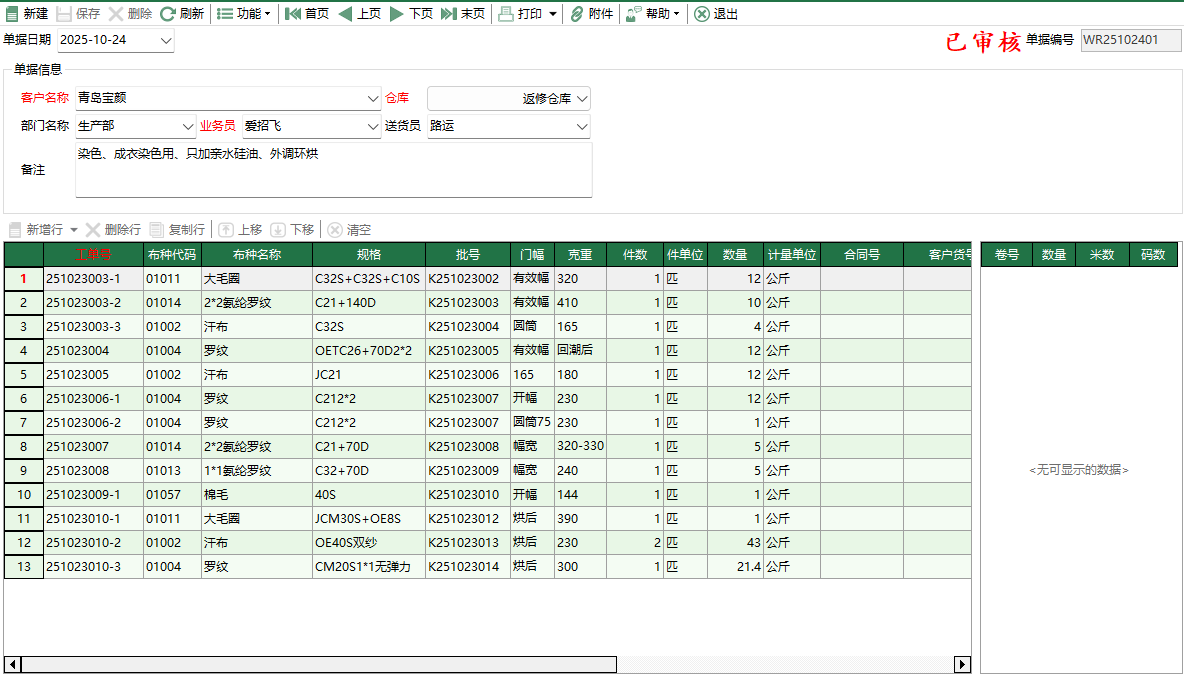Expand the 送货员 dropdown
This screenshot has width=1184, height=676.
[582, 127]
